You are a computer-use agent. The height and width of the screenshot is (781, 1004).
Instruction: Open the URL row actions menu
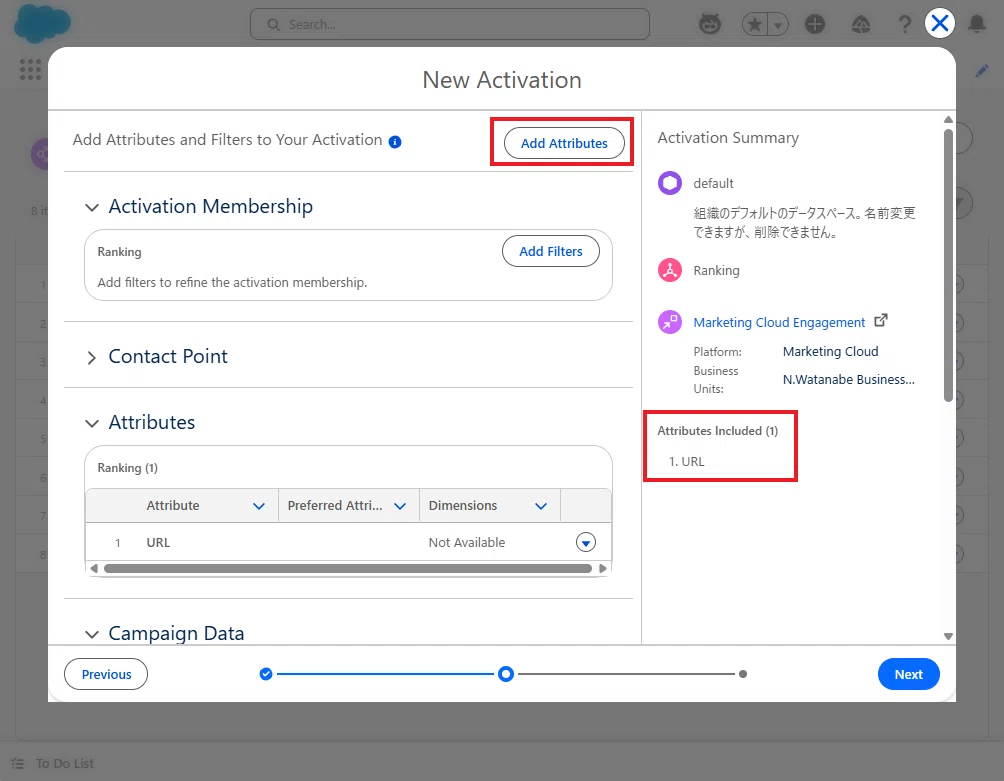click(x=585, y=542)
